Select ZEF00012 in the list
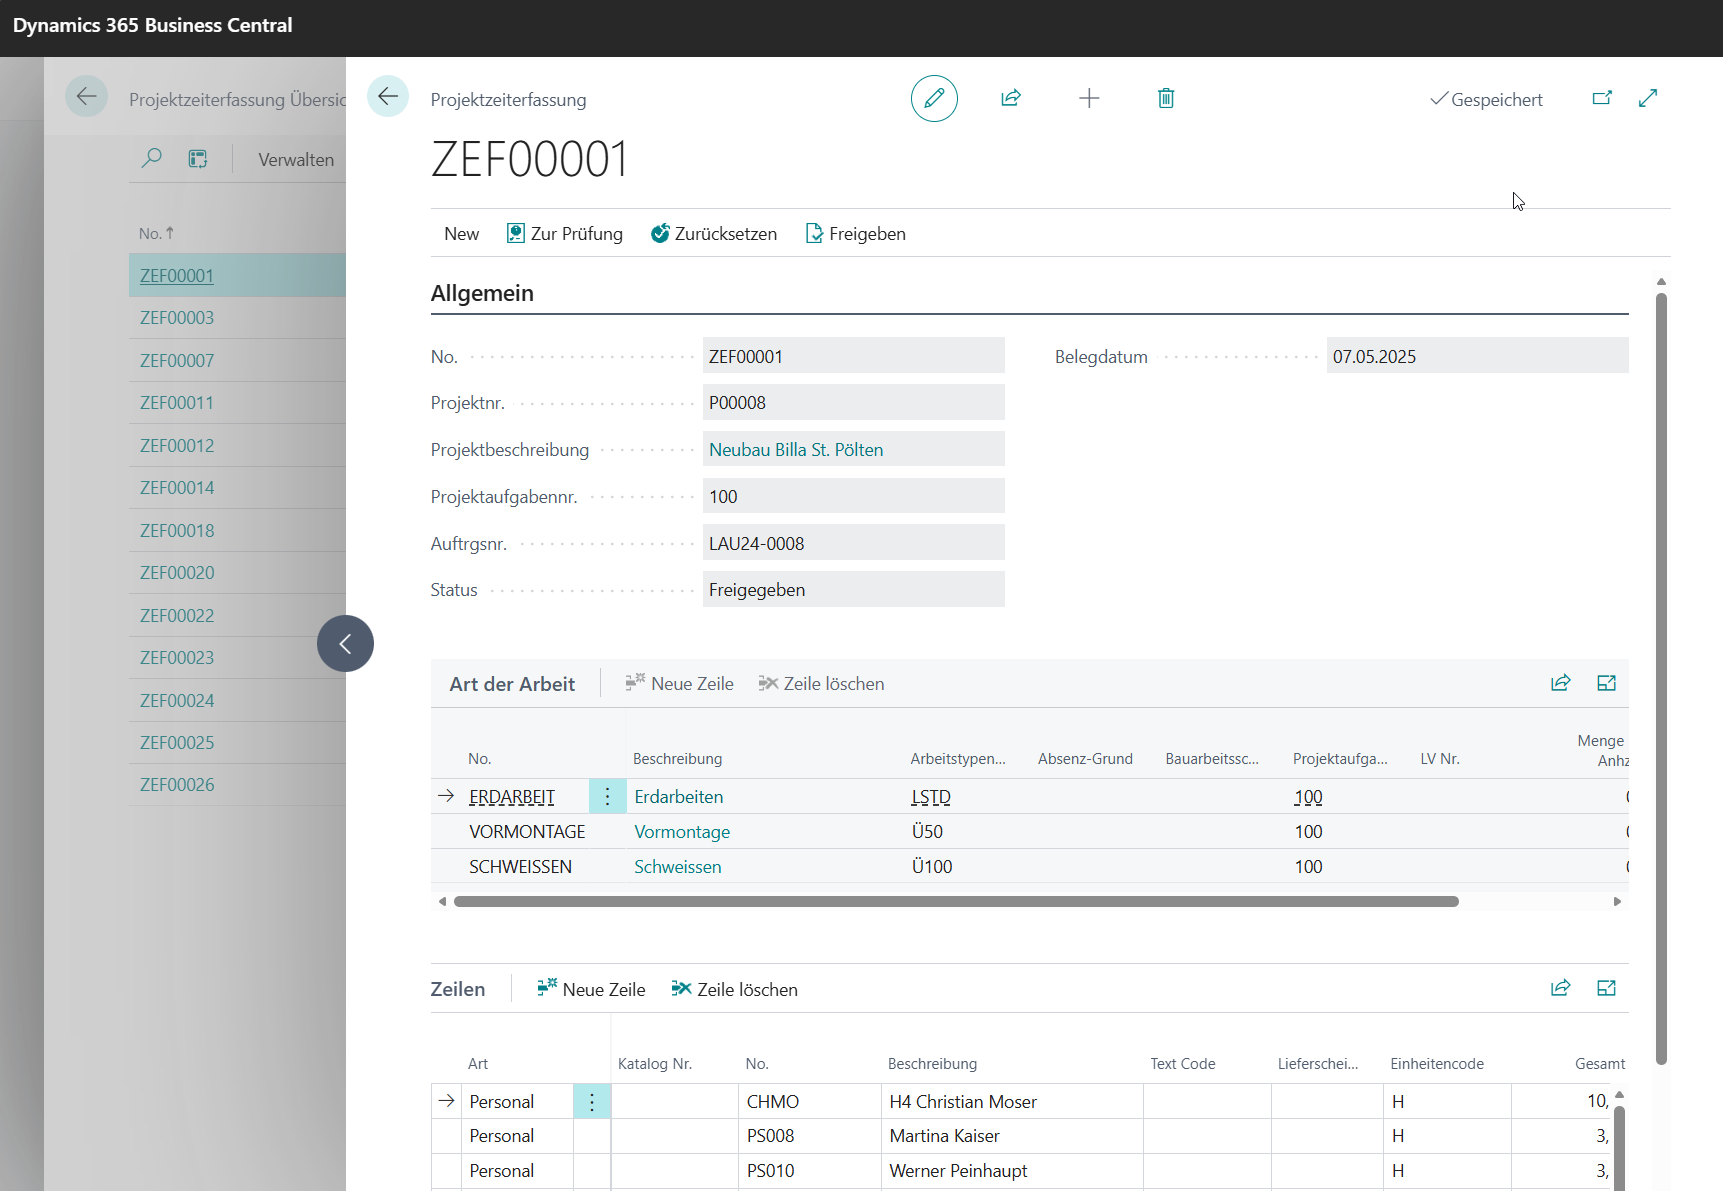 tap(177, 445)
